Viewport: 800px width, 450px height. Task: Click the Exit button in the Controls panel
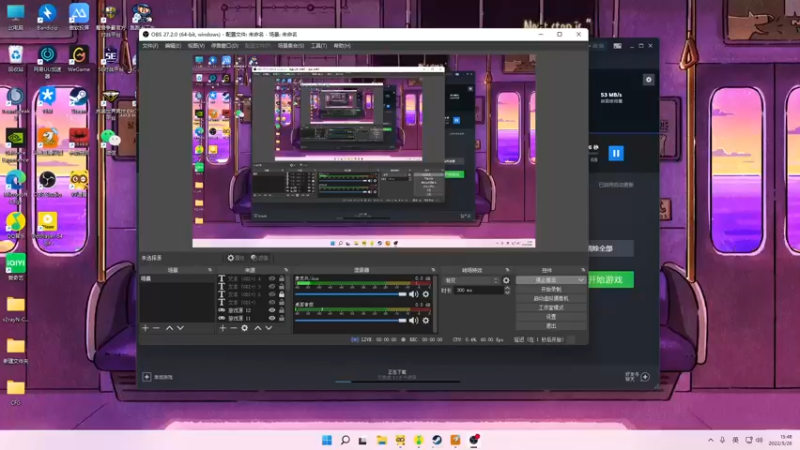(551, 326)
